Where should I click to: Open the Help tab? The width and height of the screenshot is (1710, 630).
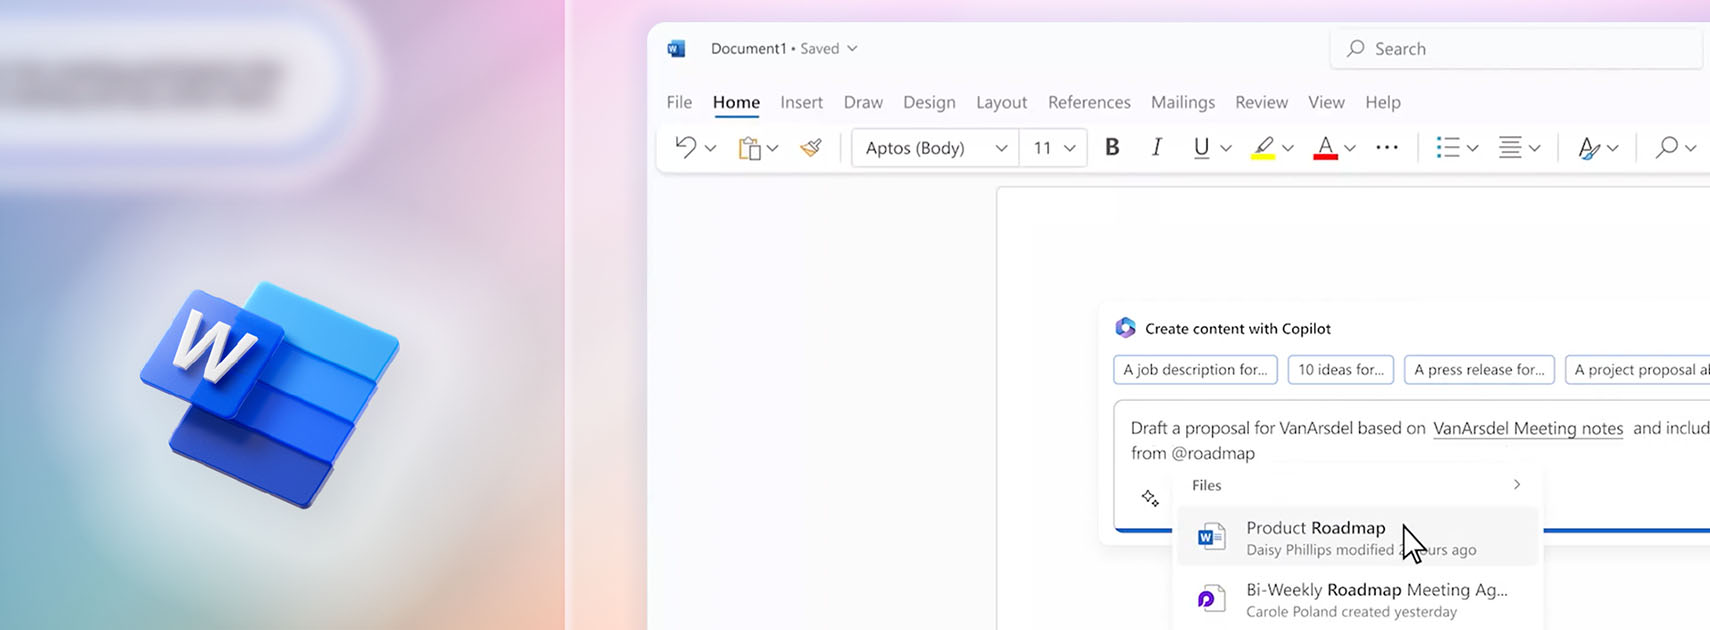tap(1383, 102)
